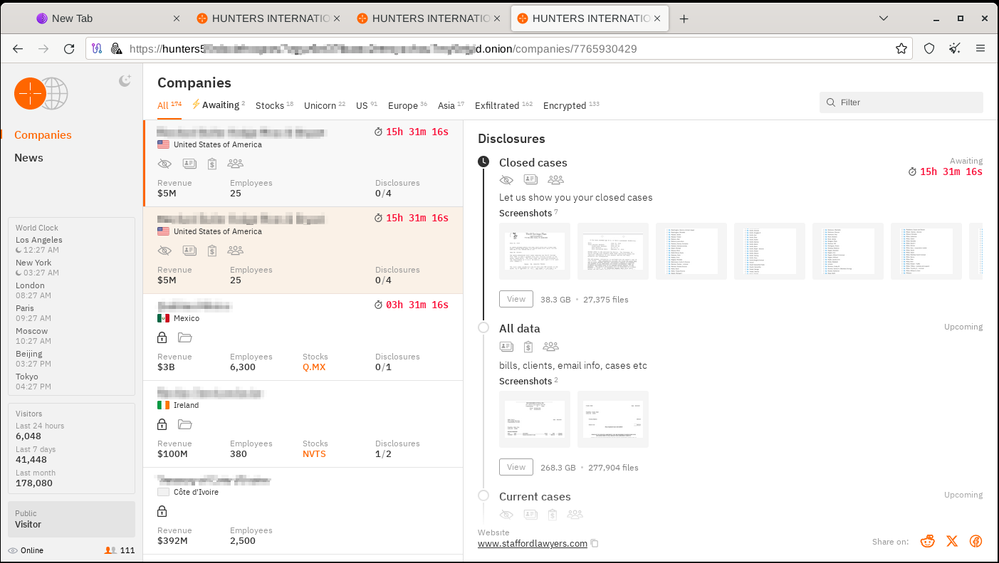
Task: Open the News section in the sidebar
Action: [x=29, y=158]
